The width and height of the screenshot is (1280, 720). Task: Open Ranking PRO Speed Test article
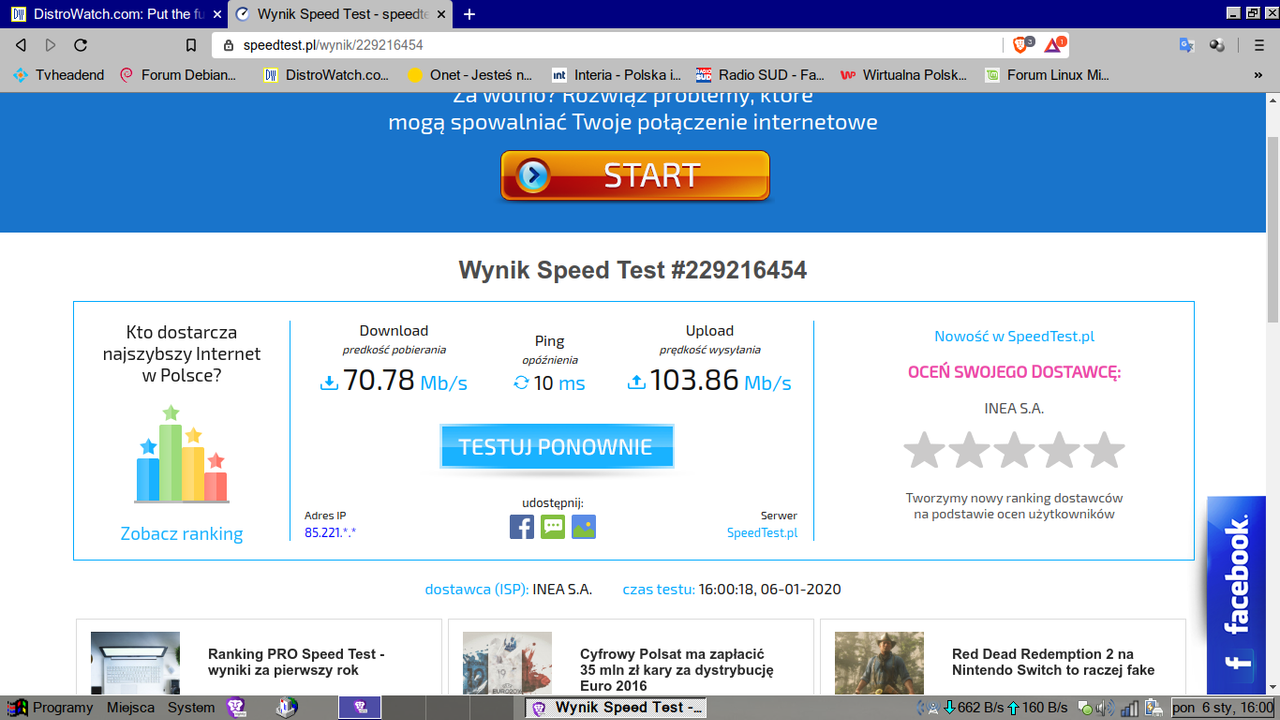tap(296, 662)
